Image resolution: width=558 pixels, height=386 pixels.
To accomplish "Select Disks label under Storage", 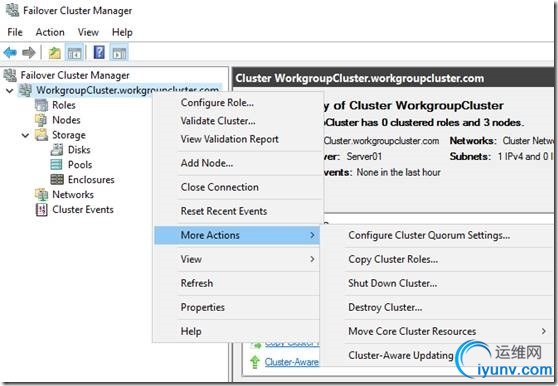I will 79,150.
